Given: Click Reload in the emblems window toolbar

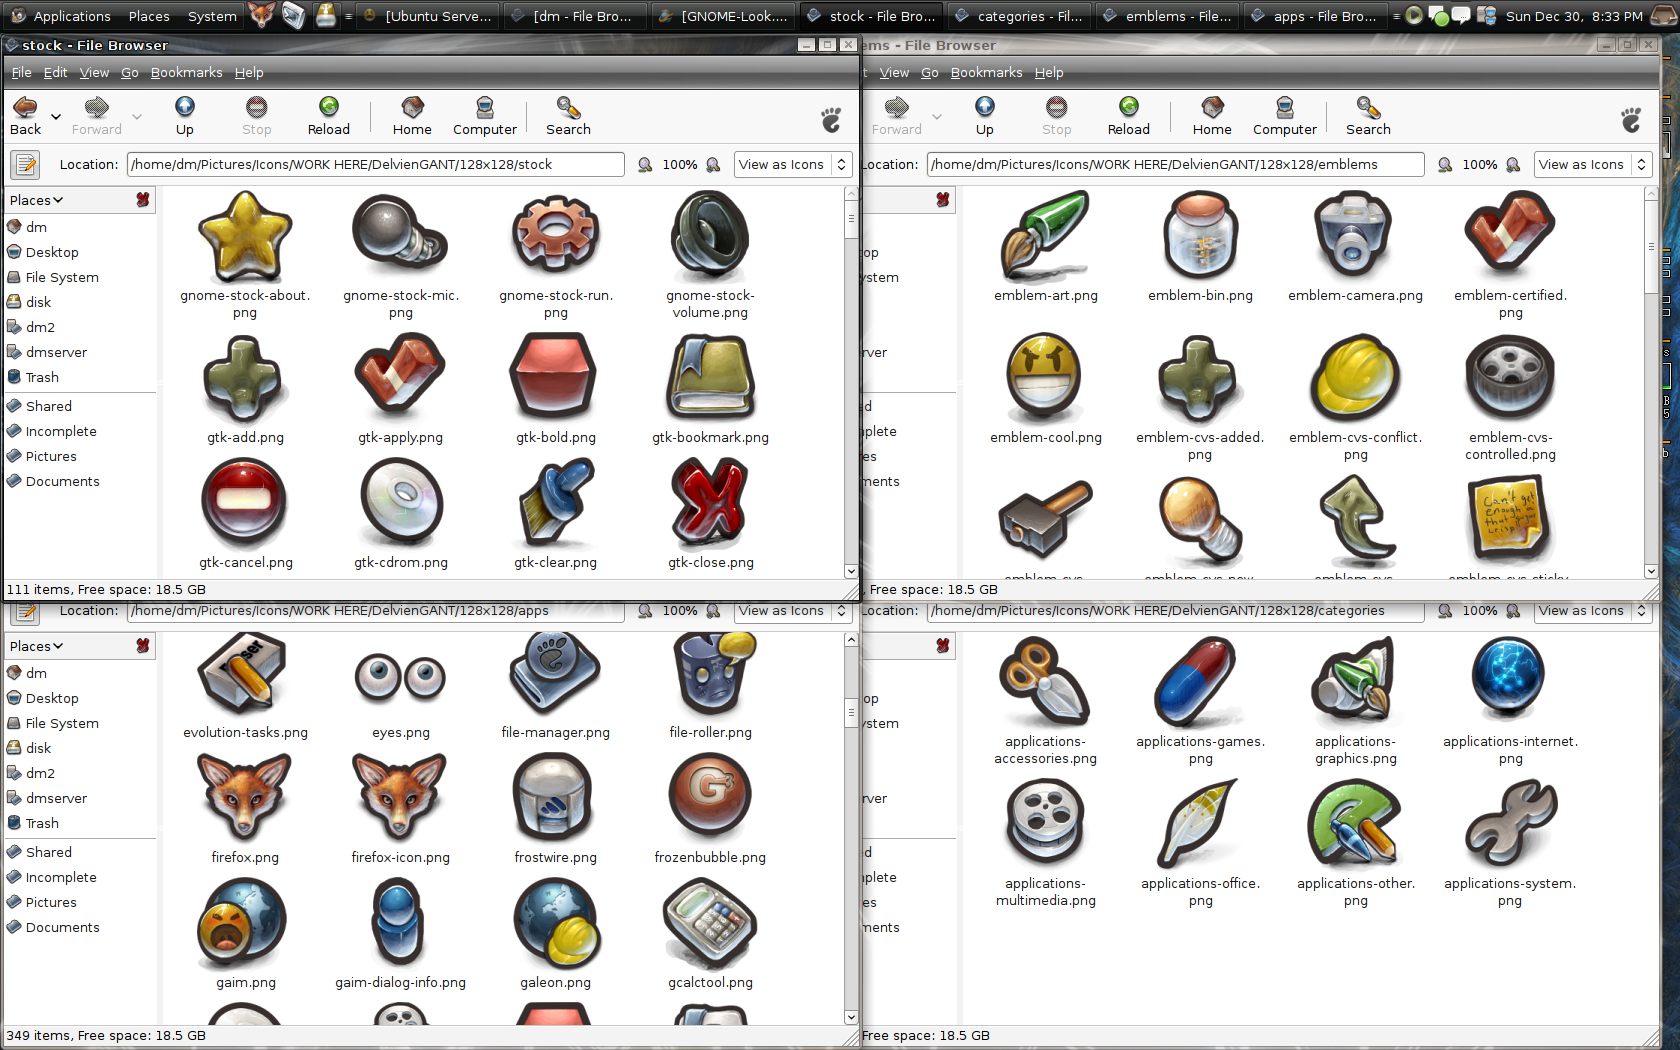Looking at the screenshot, I should [x=1128, y=116].
